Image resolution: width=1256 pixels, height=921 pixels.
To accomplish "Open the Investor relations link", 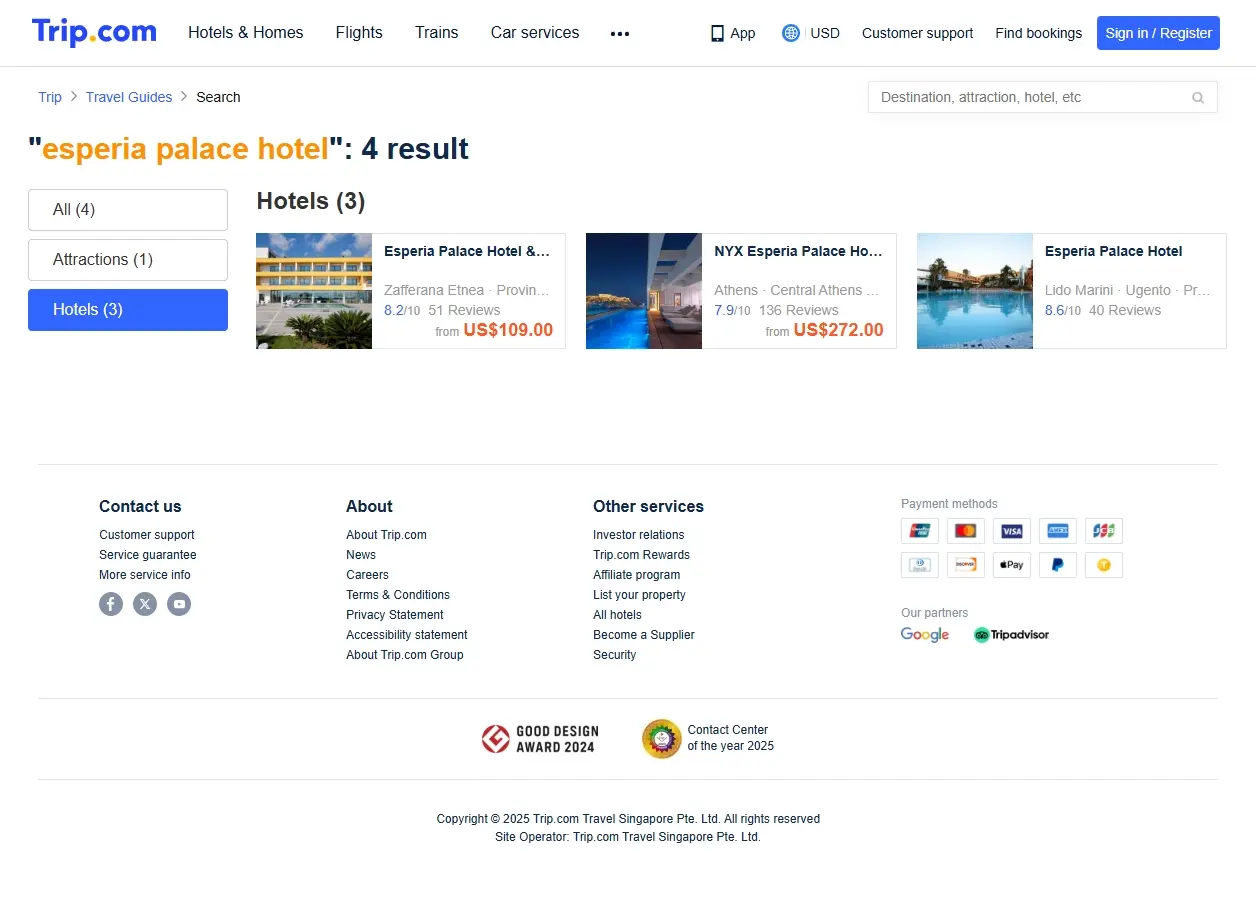I will point(639,535).
